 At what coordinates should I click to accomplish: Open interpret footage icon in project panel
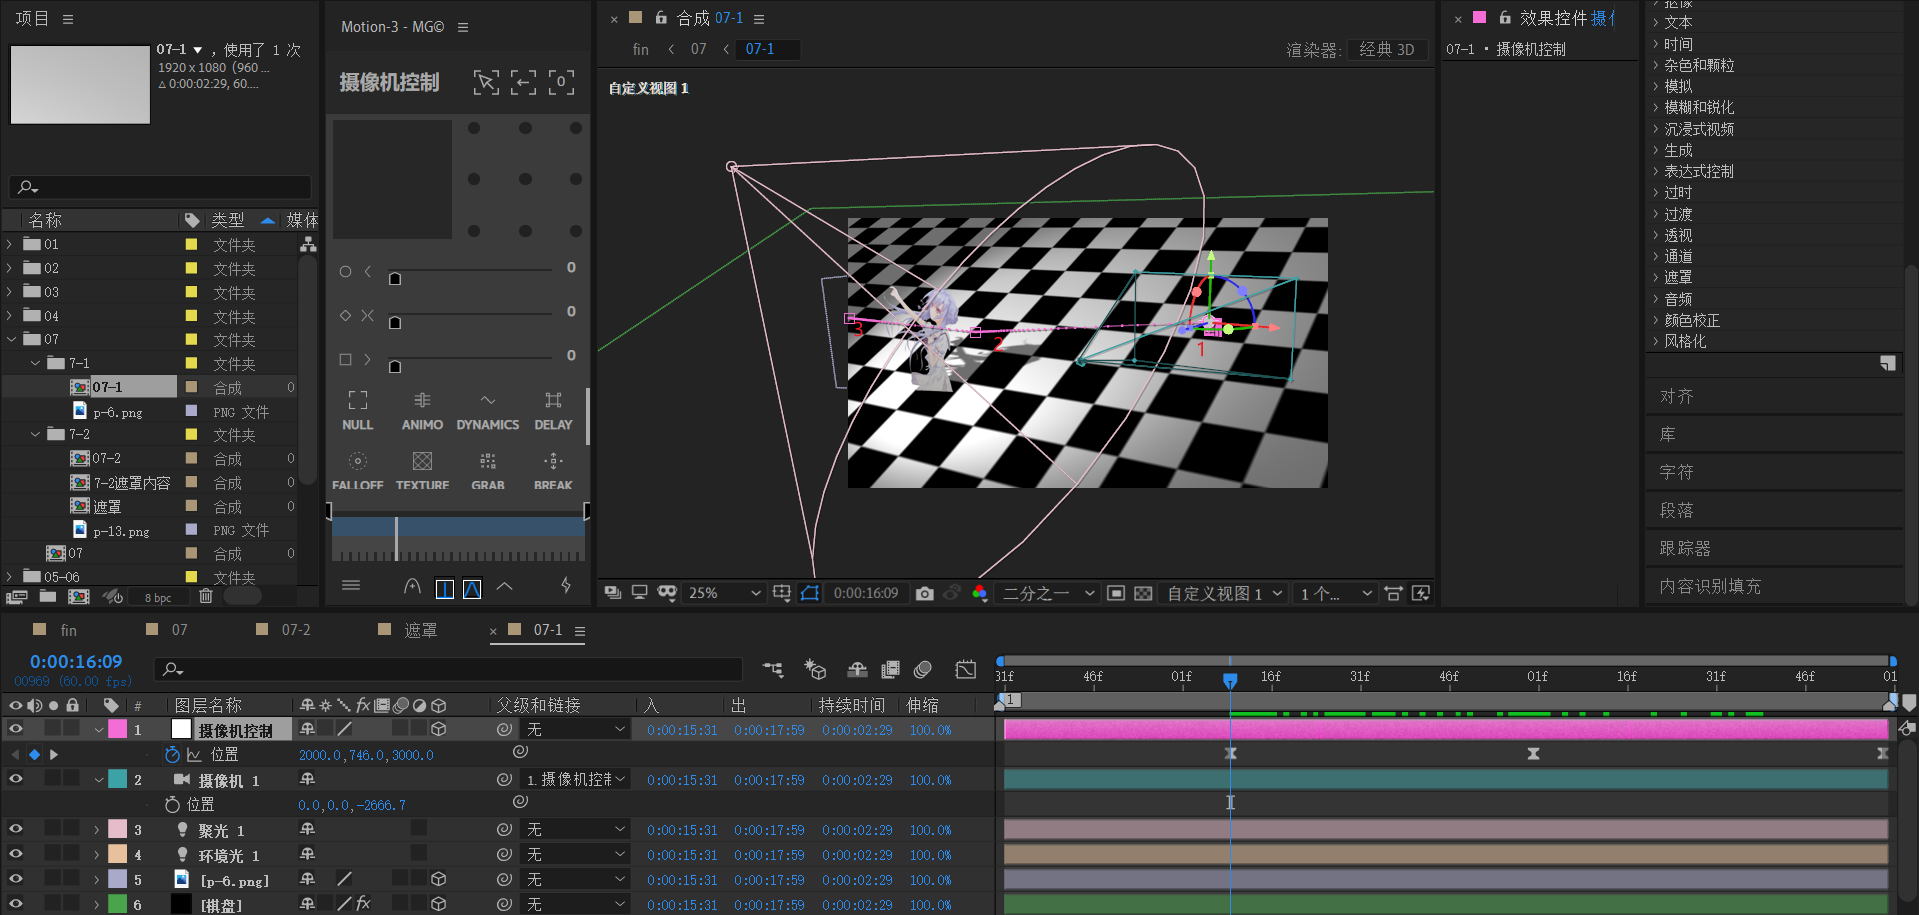pyautogui.click(x=15, y=596)
